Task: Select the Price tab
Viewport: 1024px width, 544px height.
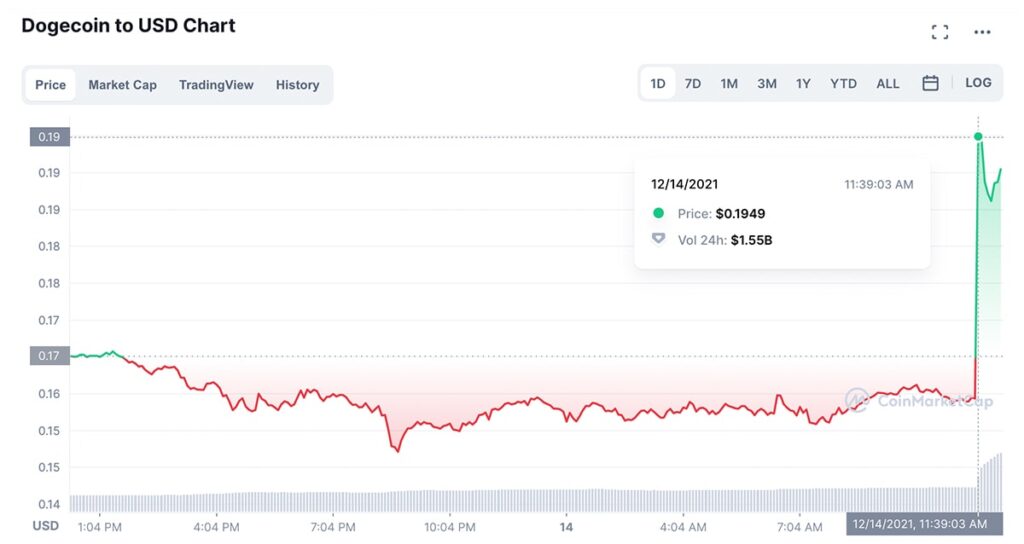Action: coord(50,85)
